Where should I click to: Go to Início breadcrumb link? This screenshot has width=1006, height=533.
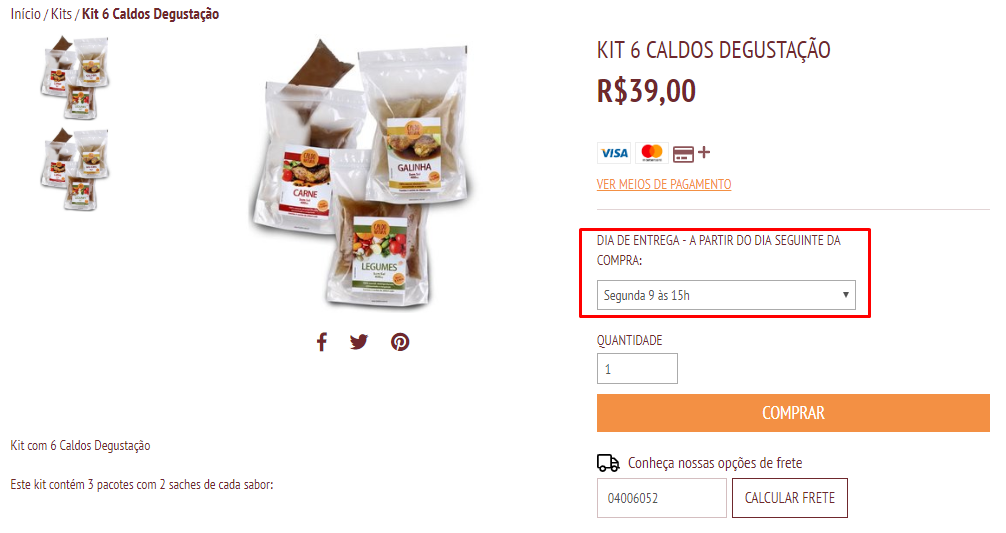pyautogui.click(x=26, y=14)
